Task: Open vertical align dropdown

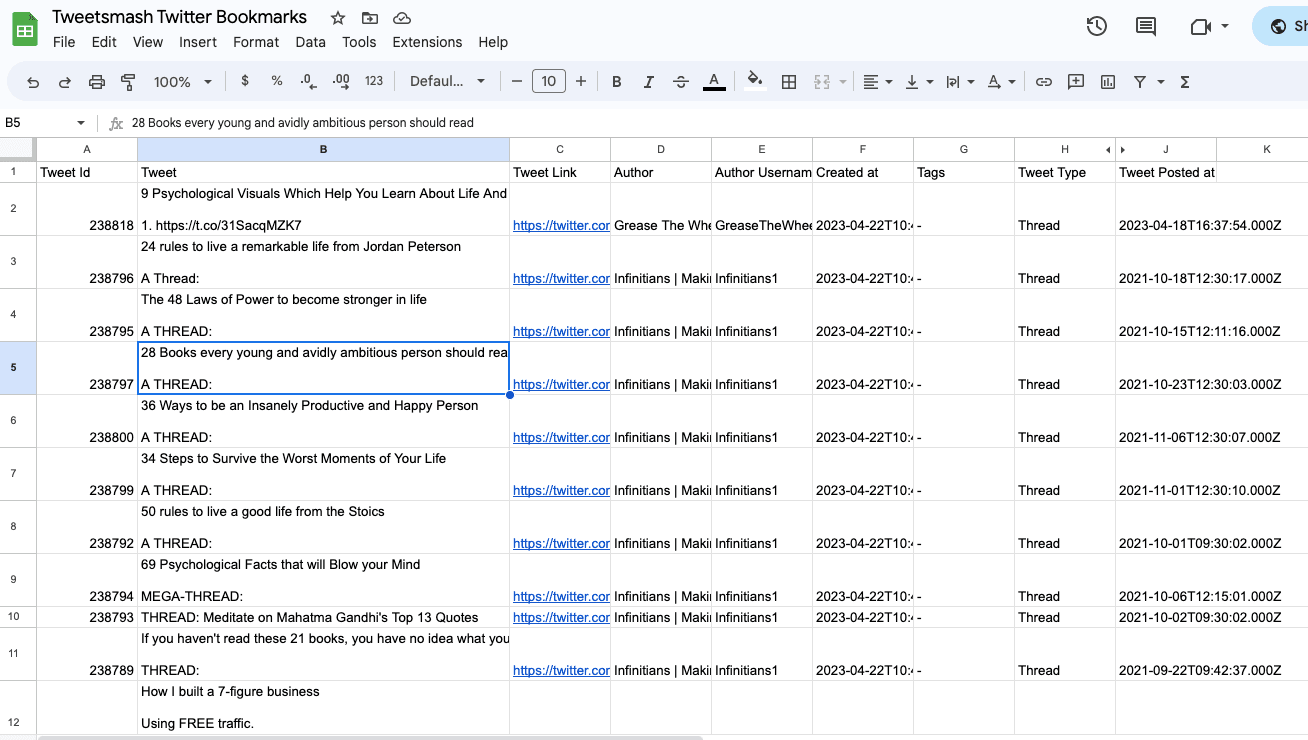Action: click(x=919, y=82)
